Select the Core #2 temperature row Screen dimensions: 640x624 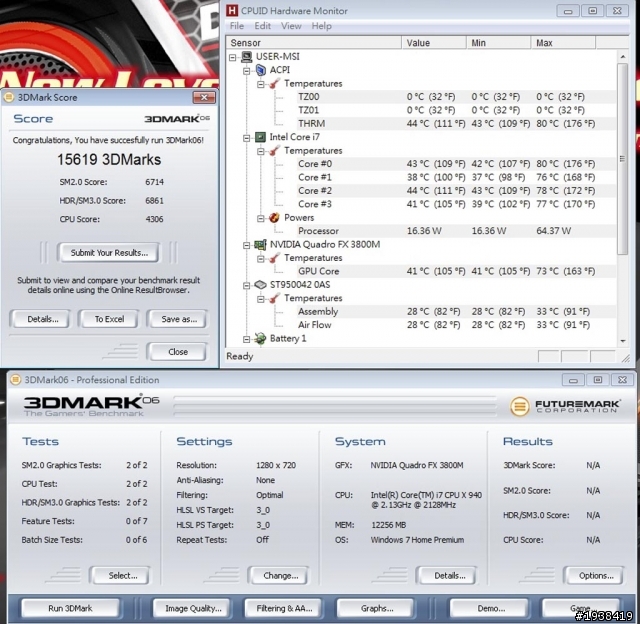tap(457, 191)
